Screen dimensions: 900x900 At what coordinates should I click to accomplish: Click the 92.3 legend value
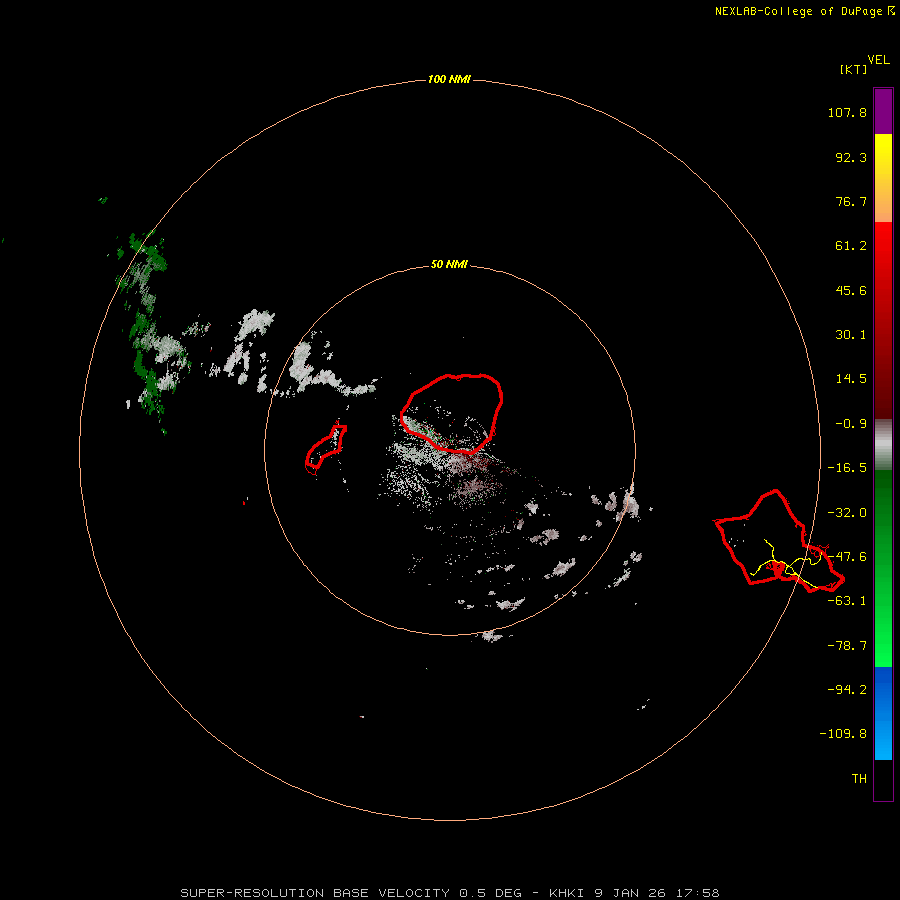[x=851, y=157]
